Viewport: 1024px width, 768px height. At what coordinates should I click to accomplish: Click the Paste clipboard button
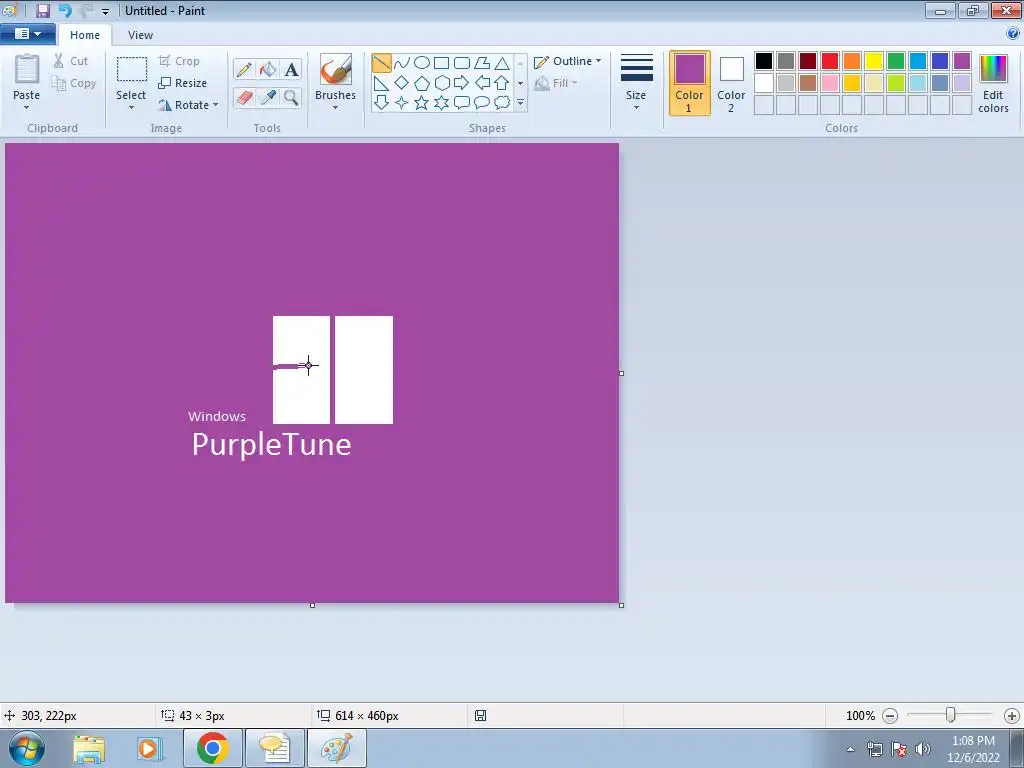pos(27,76)
